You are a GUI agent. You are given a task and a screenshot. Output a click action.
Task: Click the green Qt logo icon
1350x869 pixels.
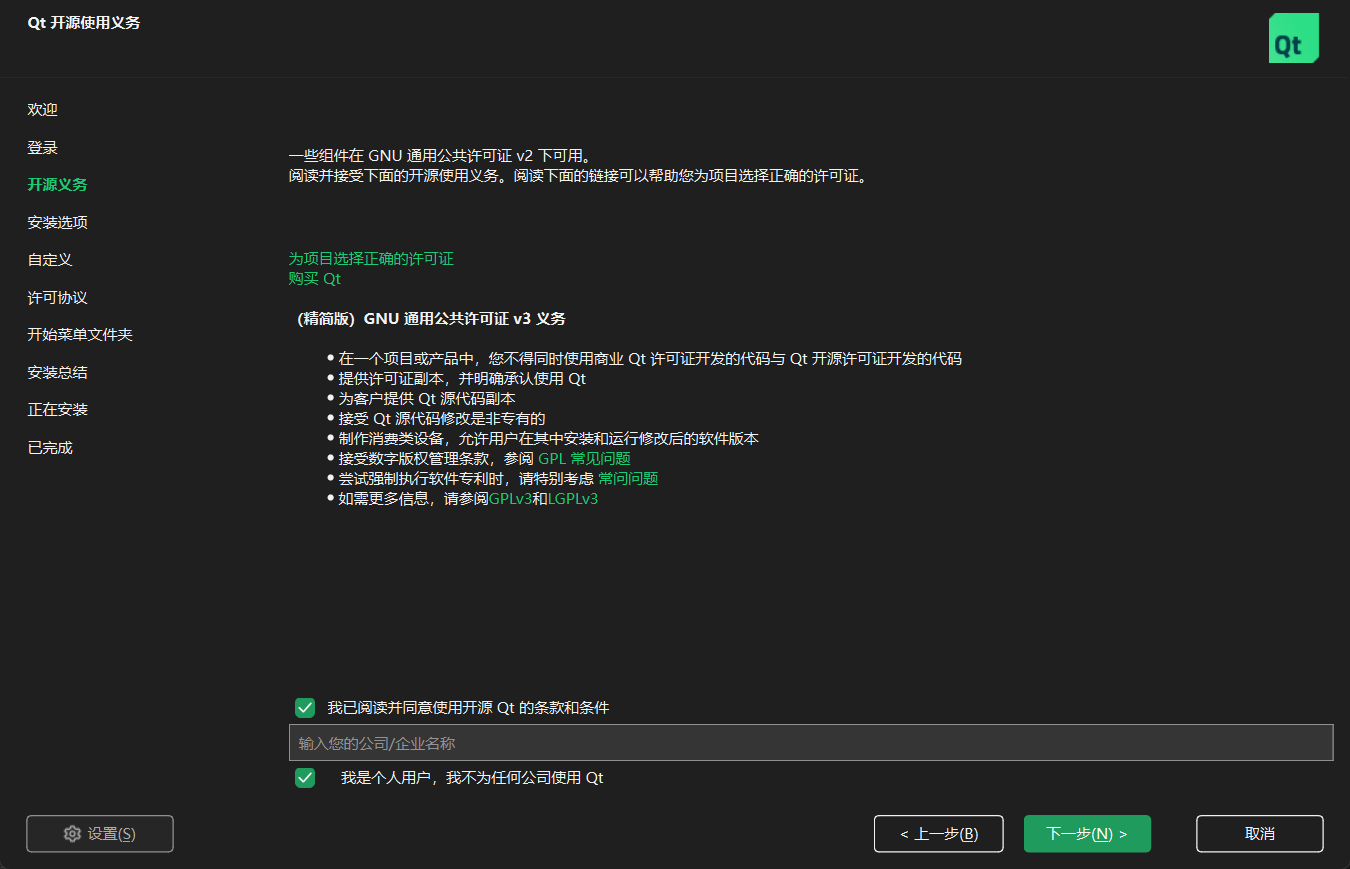1293,39
